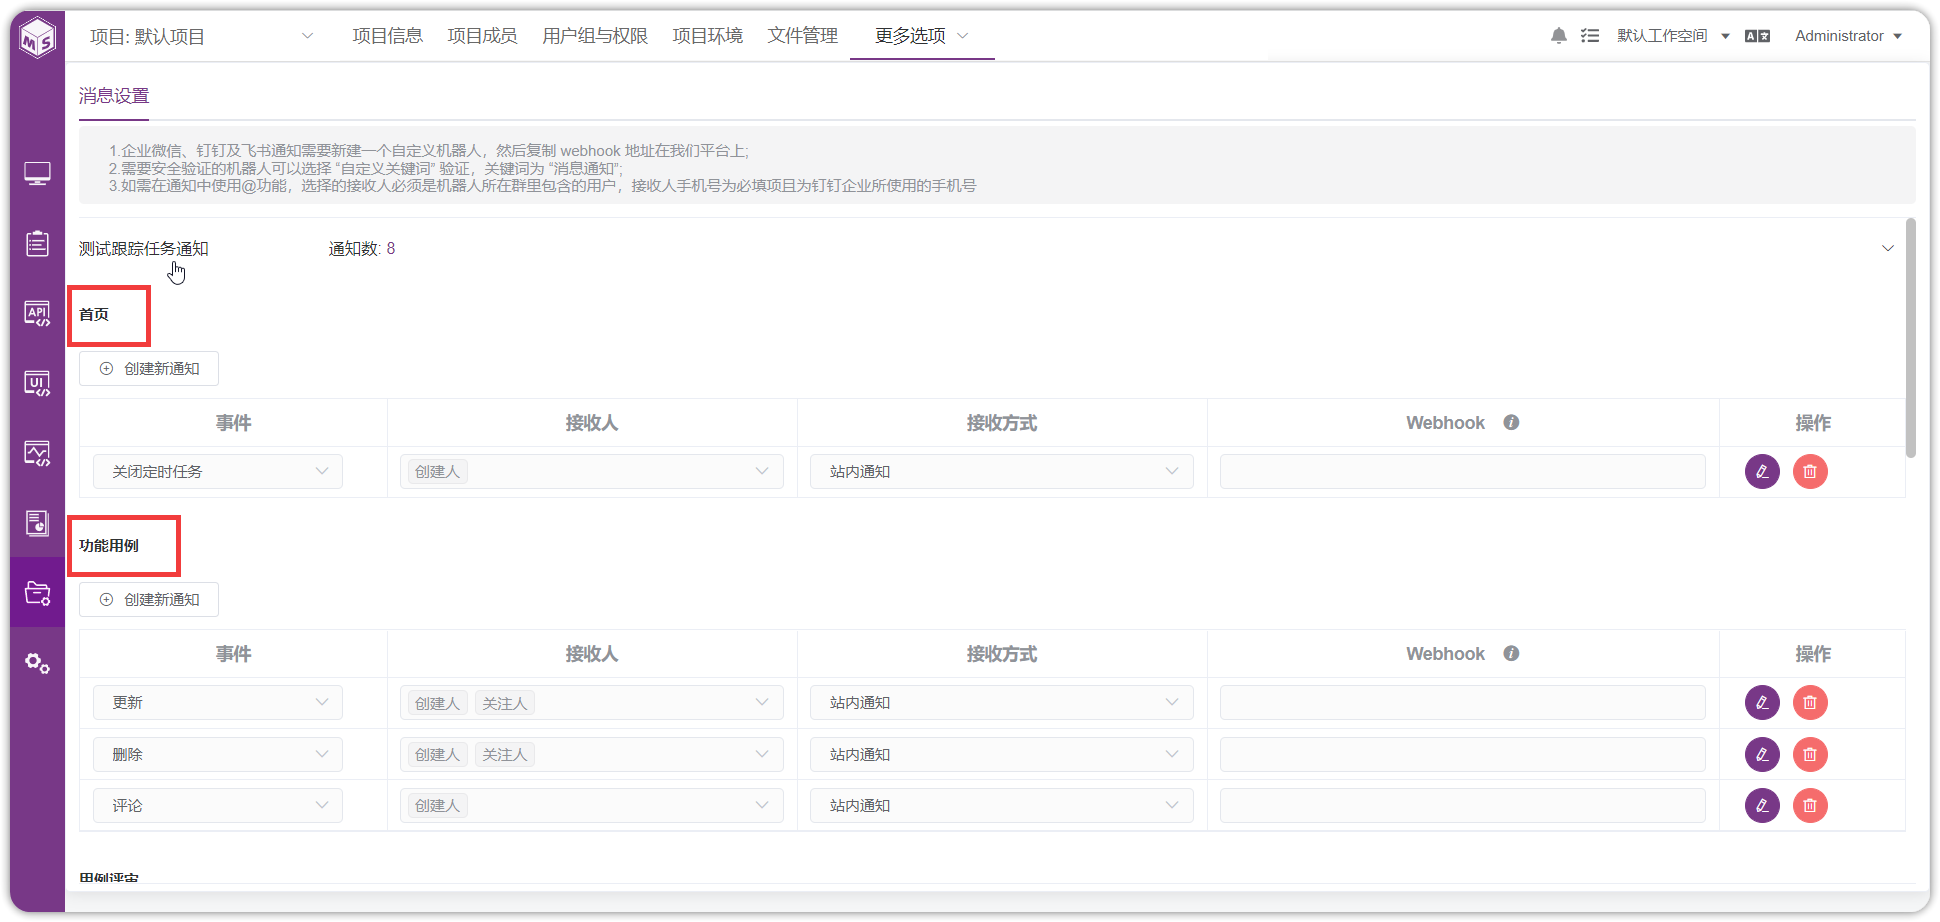Open receiver dropdown in 删除 row
The image size is (1940, 922).
[592, 754]
